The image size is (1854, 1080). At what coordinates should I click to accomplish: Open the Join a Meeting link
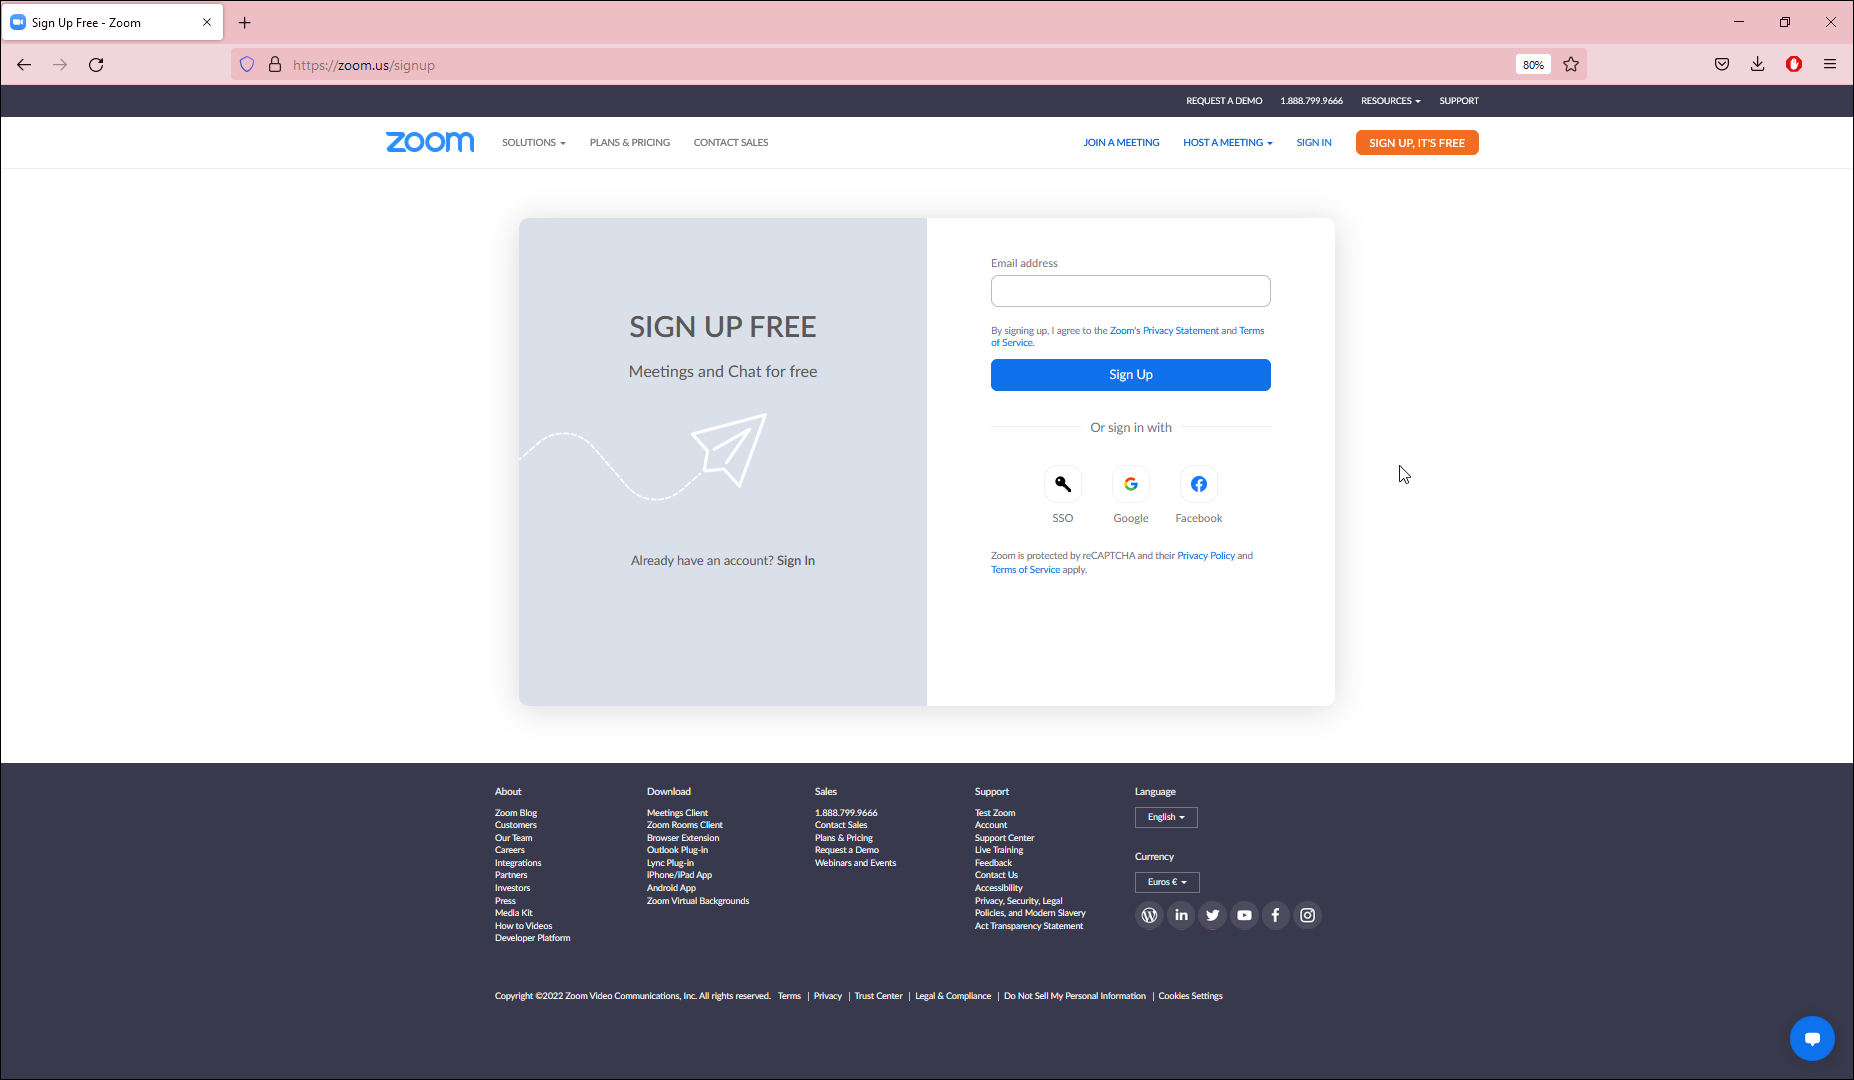pyautogui.click(x=1121, y=143)
